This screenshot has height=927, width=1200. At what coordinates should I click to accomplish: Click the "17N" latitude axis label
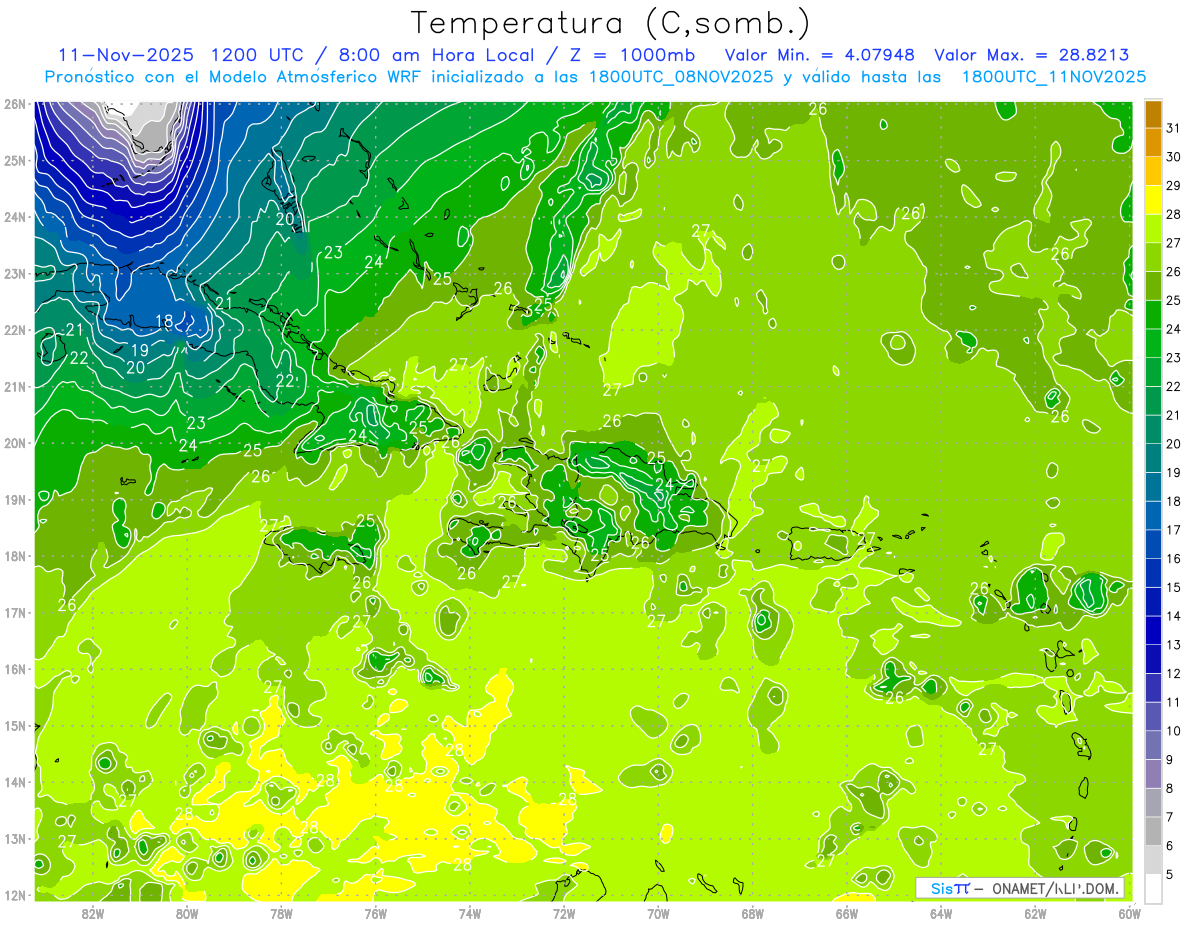coord(15,612)
